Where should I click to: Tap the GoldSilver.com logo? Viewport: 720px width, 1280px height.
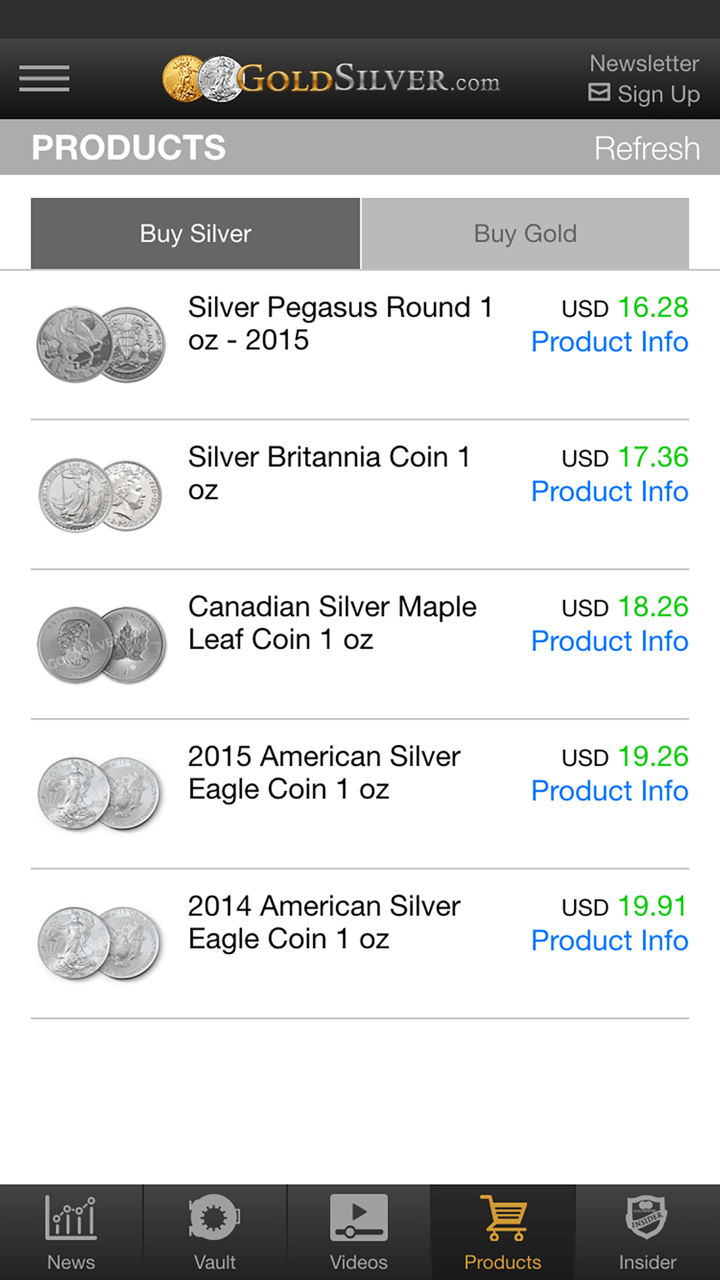point(331,78)
